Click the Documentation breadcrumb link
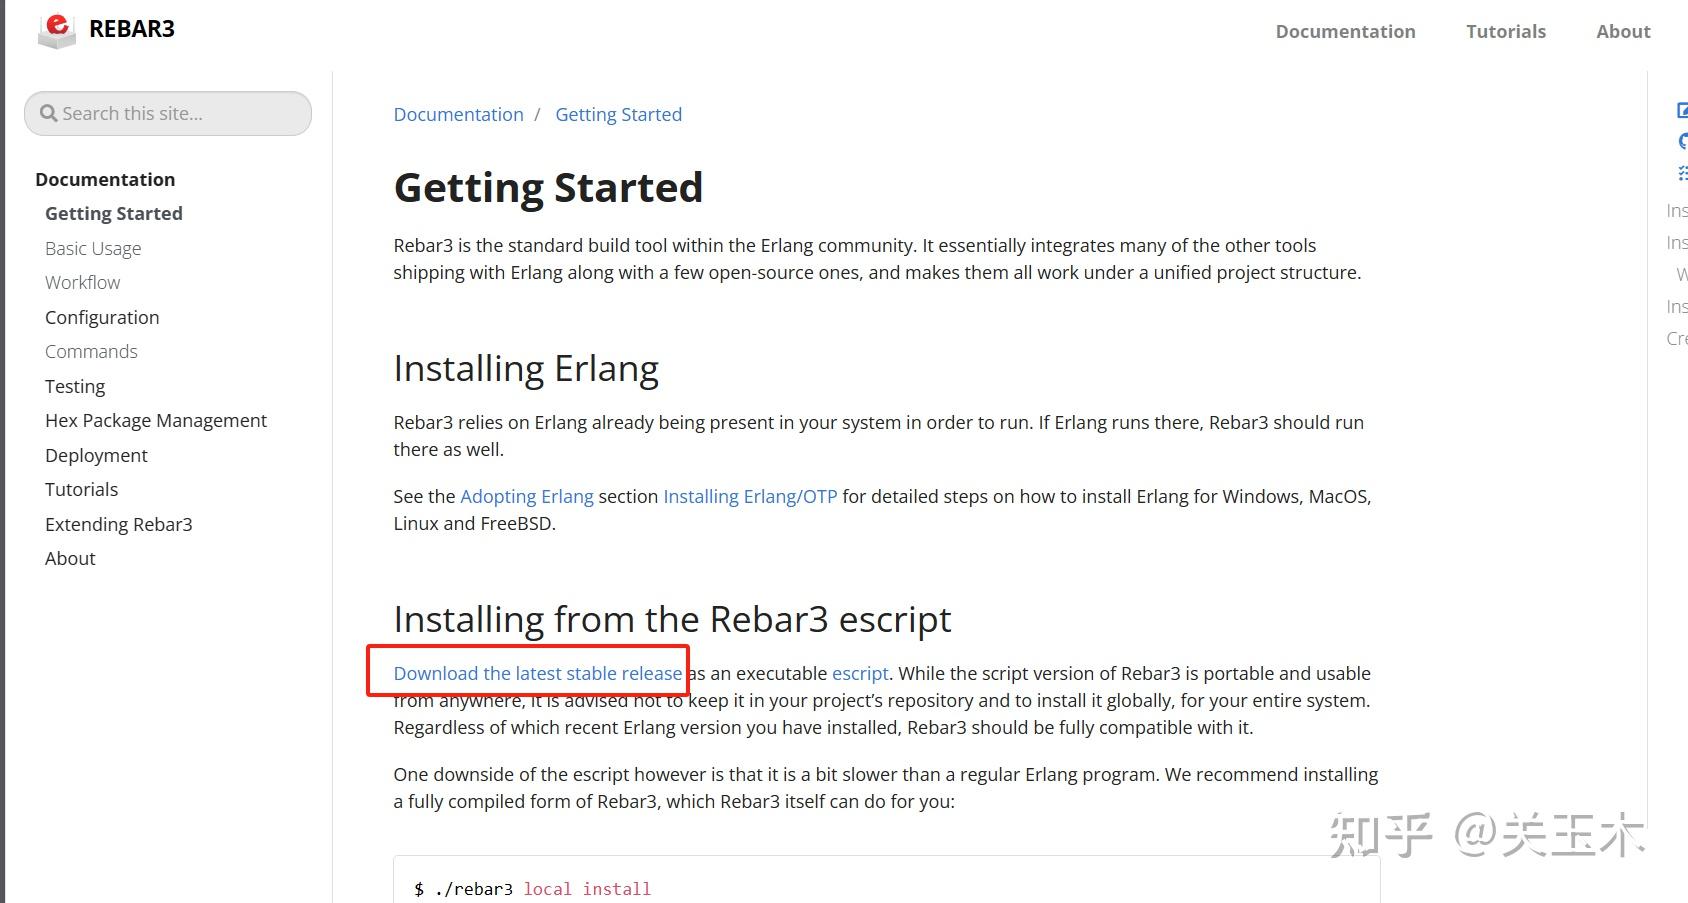1688x903 pixels. coord(458,114)
